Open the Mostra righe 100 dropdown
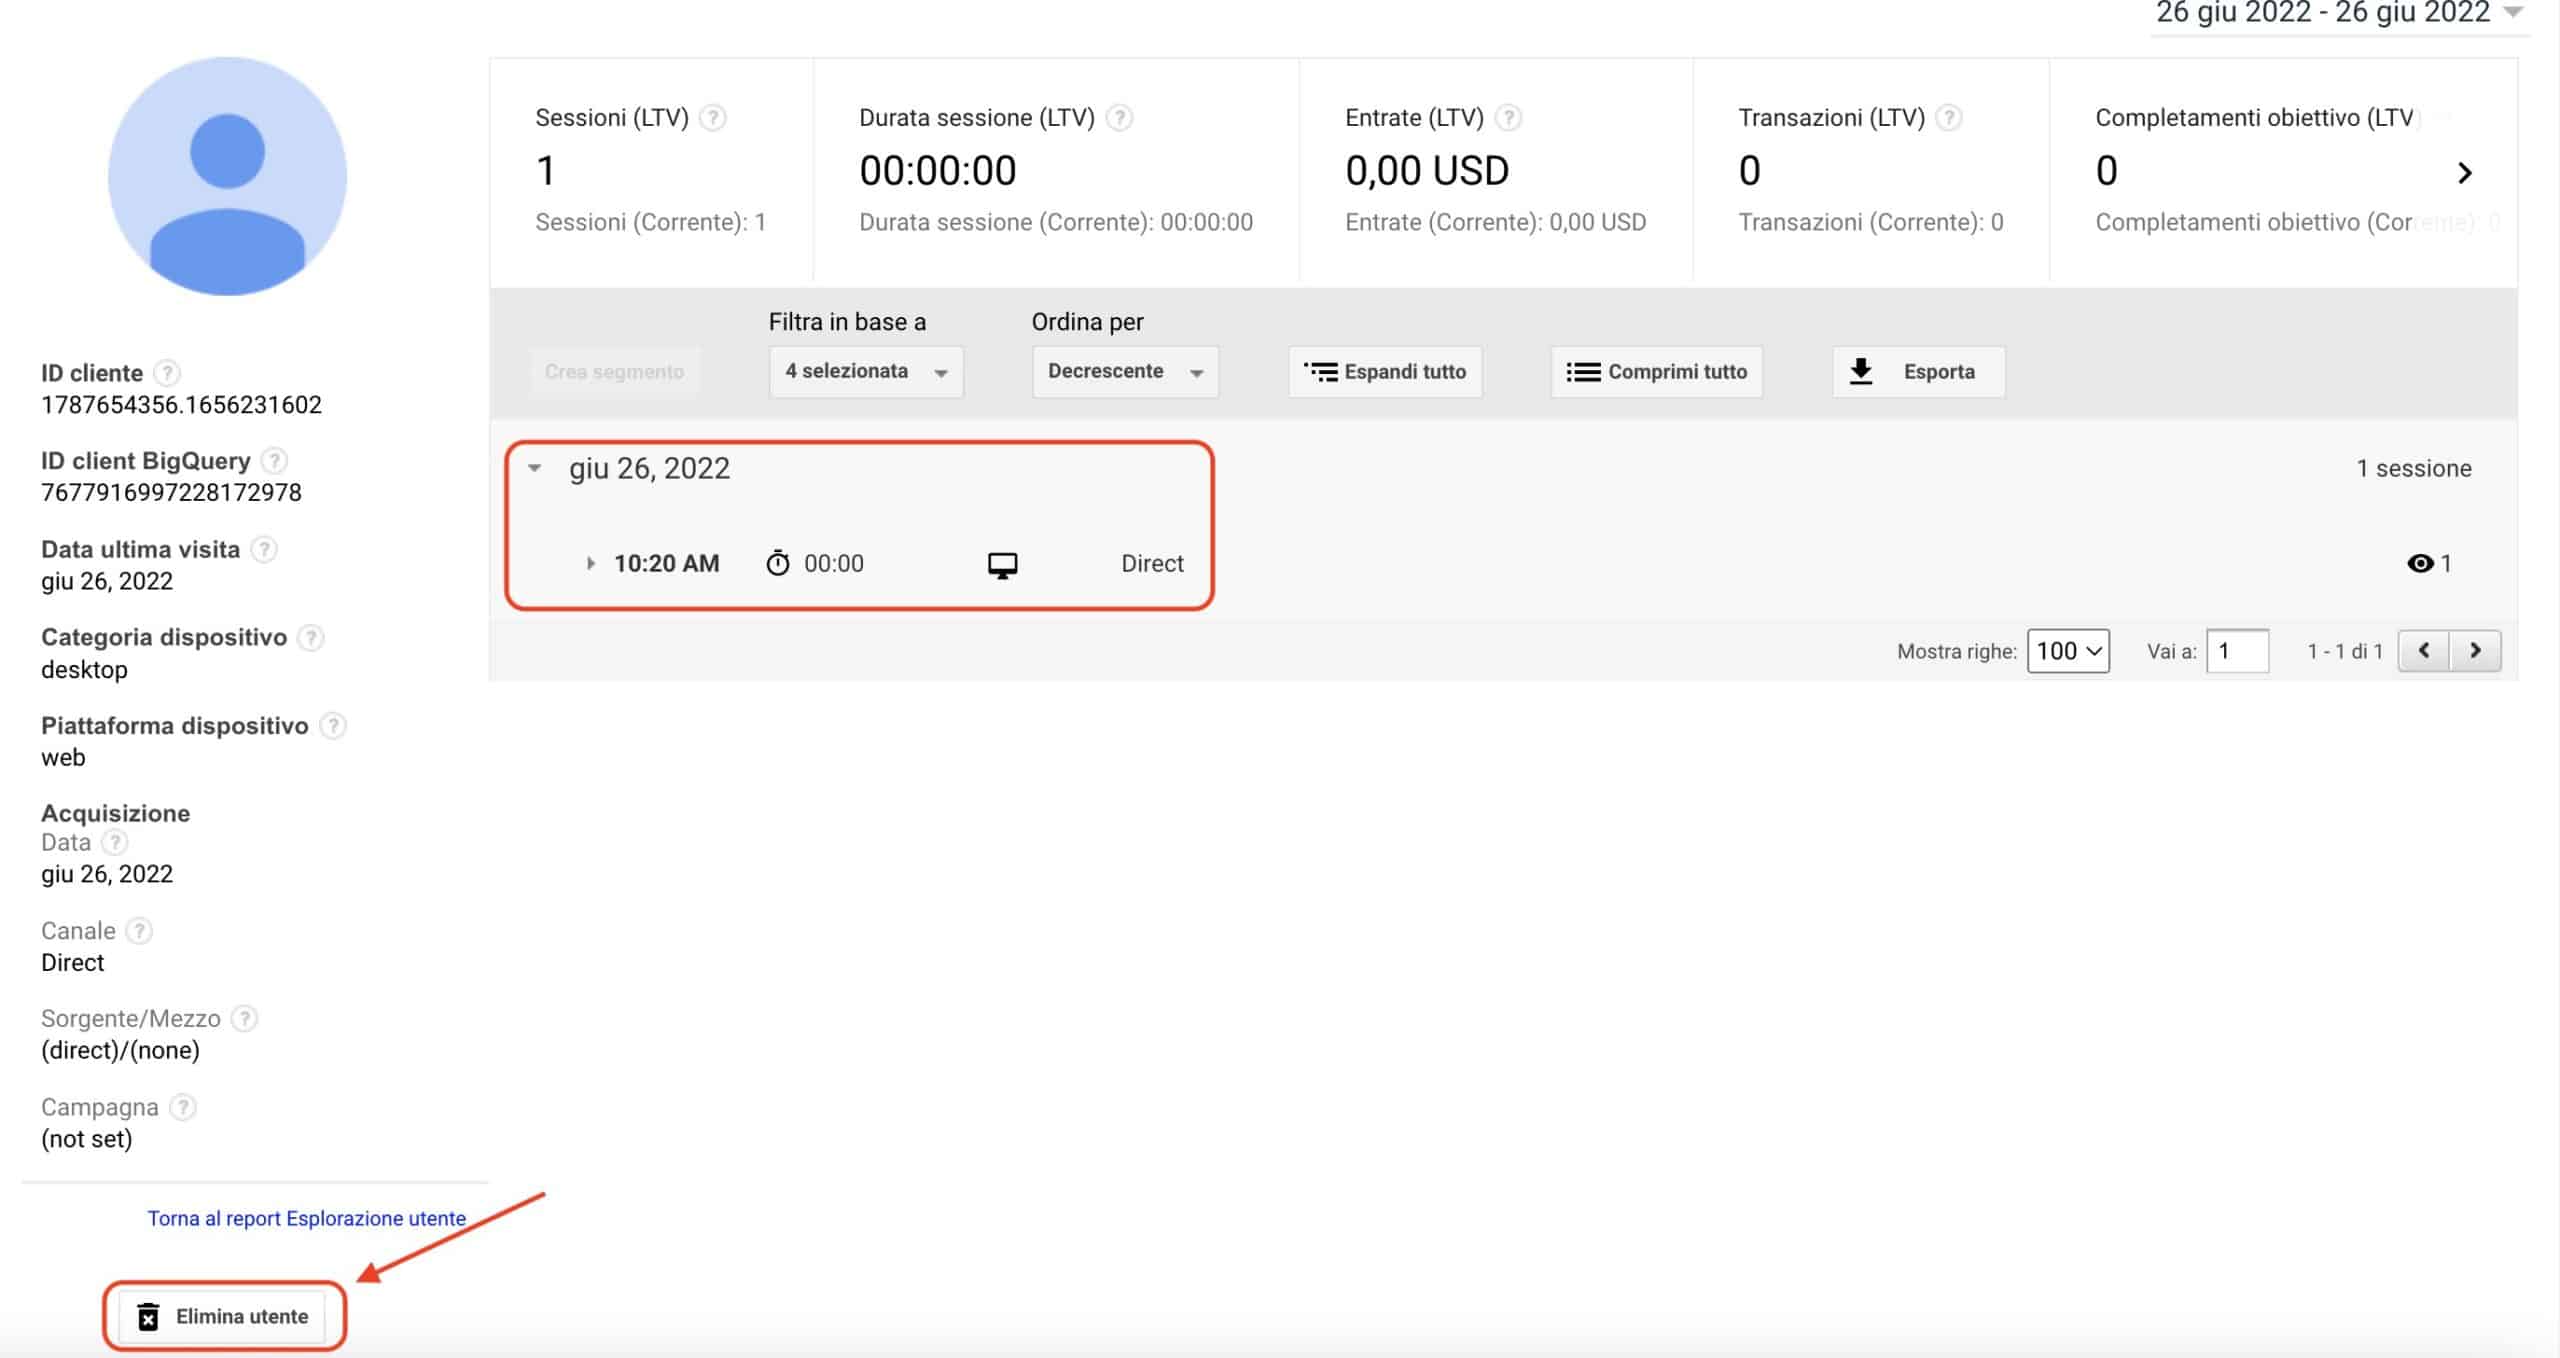 2067,650
